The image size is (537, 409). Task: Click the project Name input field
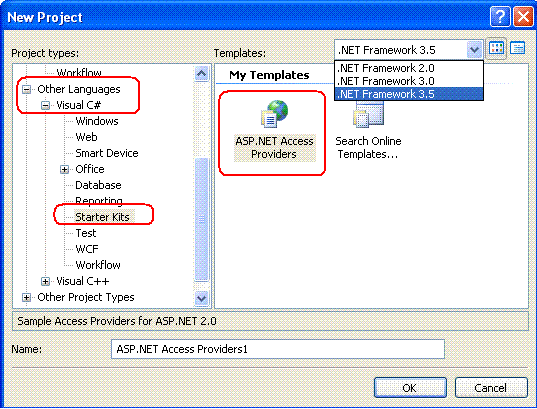click(x=278, y=349)
